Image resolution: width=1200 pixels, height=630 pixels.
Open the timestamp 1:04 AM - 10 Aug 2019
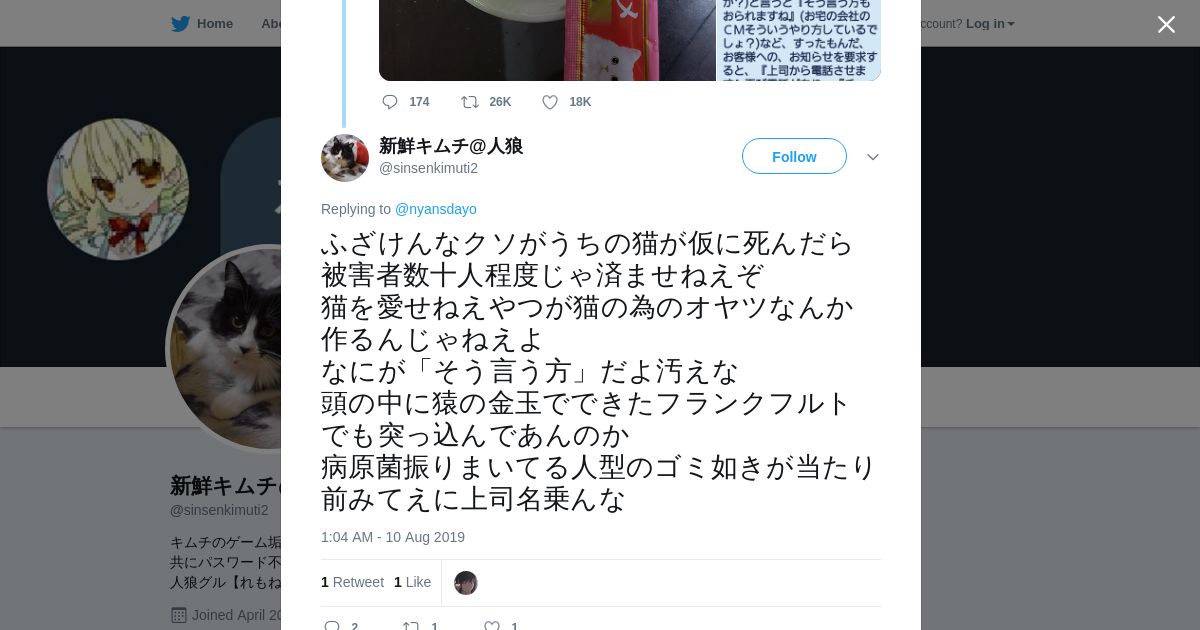[393, 537]
